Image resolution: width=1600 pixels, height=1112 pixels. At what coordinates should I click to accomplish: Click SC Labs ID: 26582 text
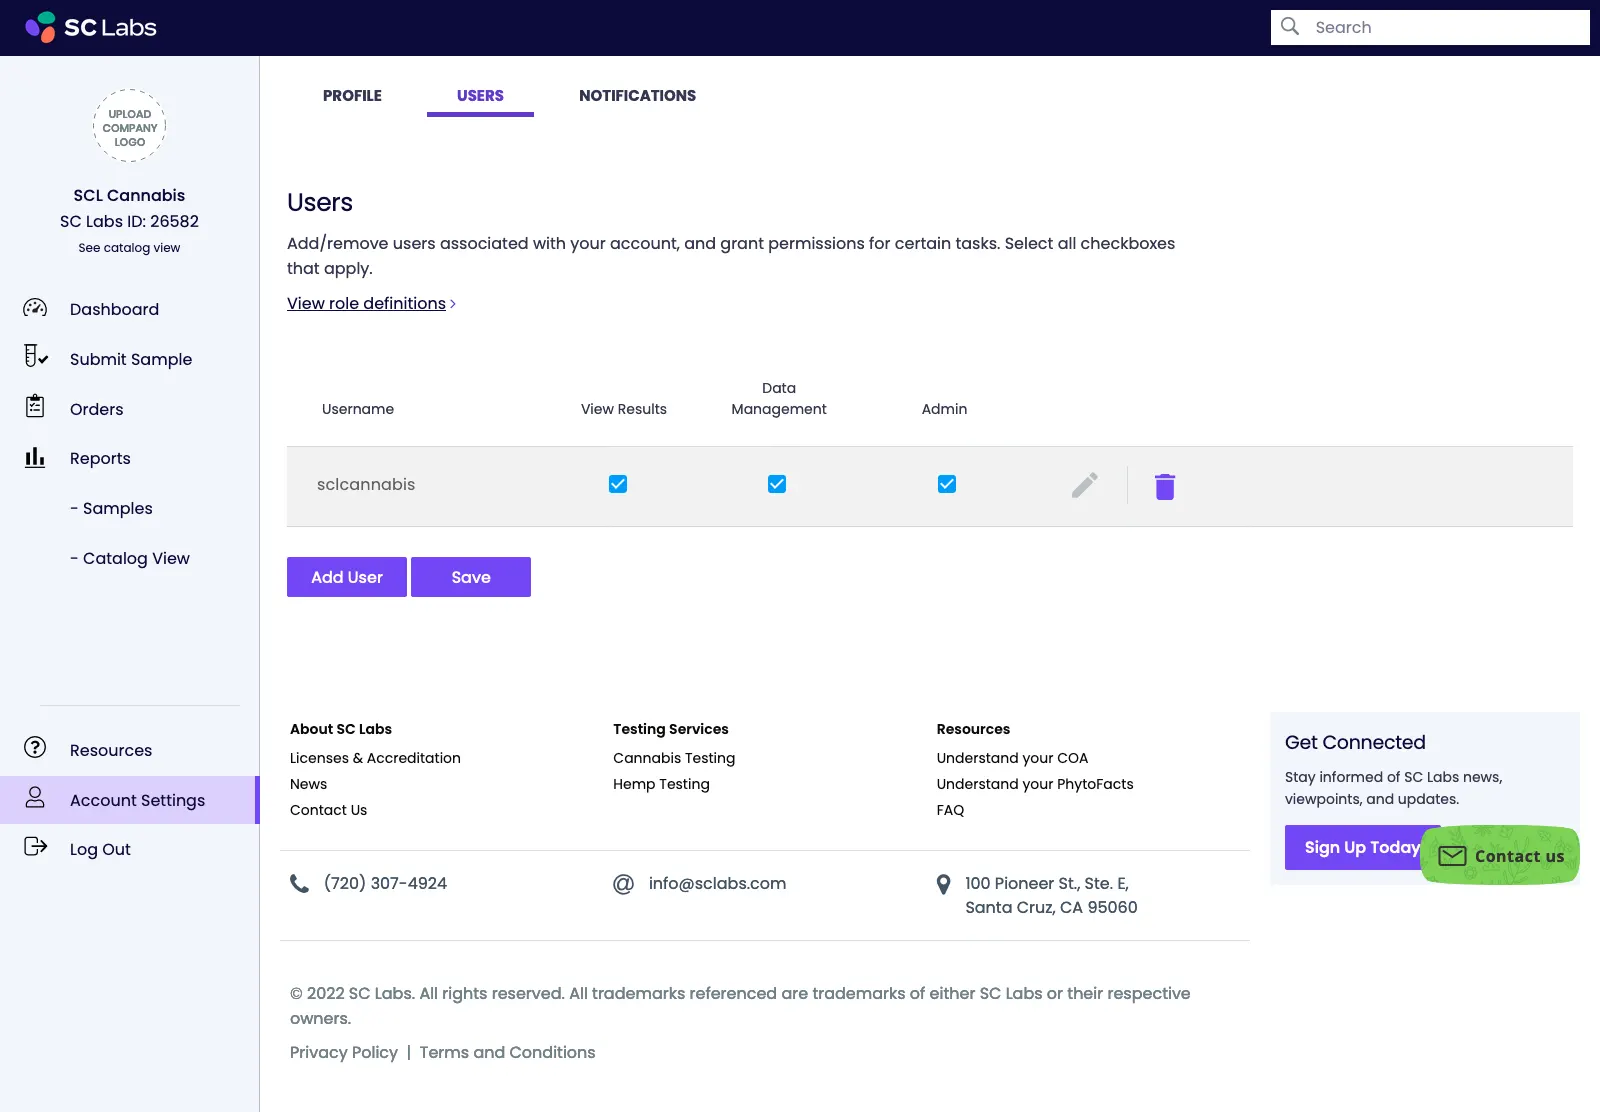pyautogui.click(x=129, y=221)
